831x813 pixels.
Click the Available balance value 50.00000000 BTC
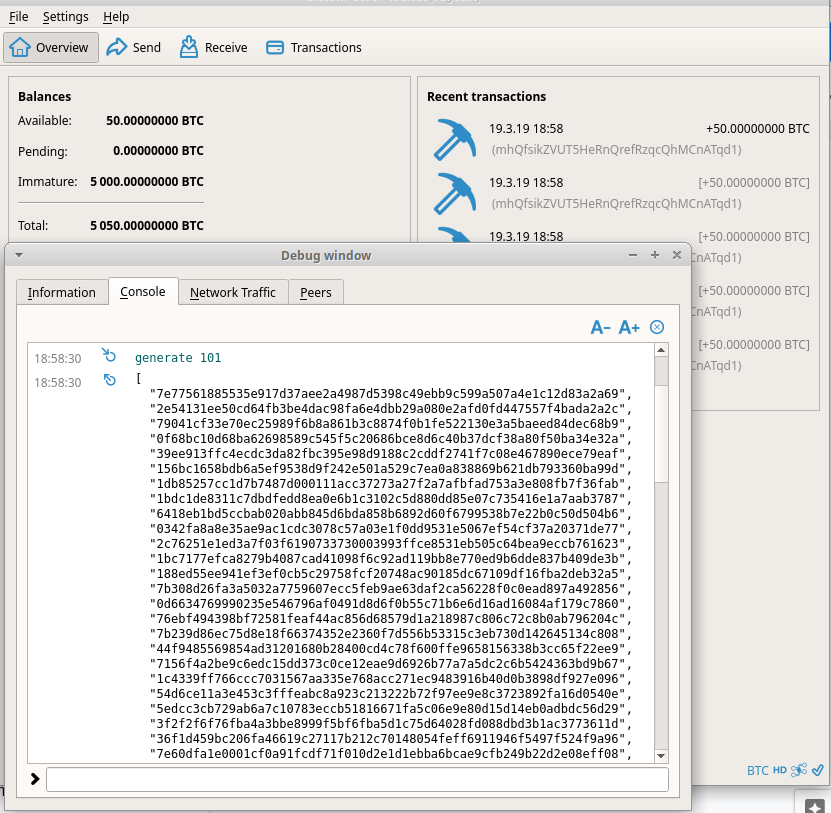click(155, 121)
